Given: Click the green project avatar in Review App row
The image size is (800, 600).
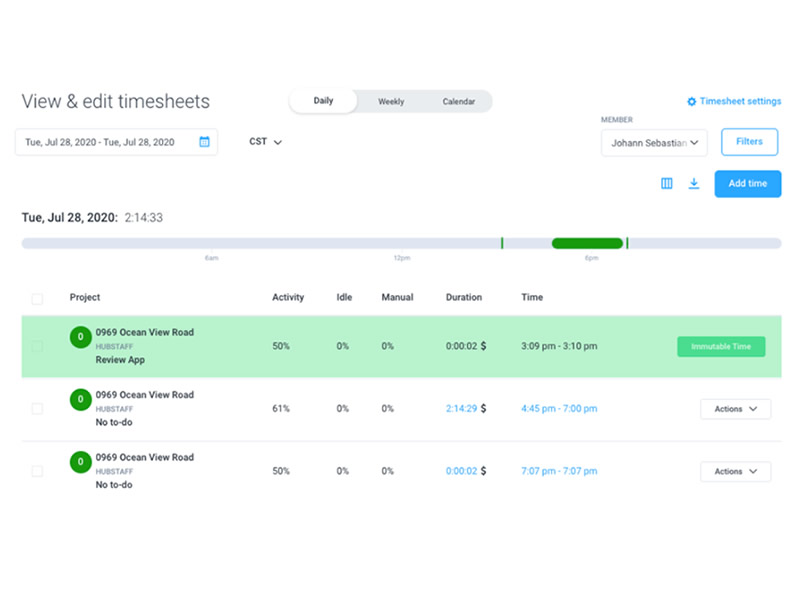Looking at the screenshot, I should pos(80,338).
